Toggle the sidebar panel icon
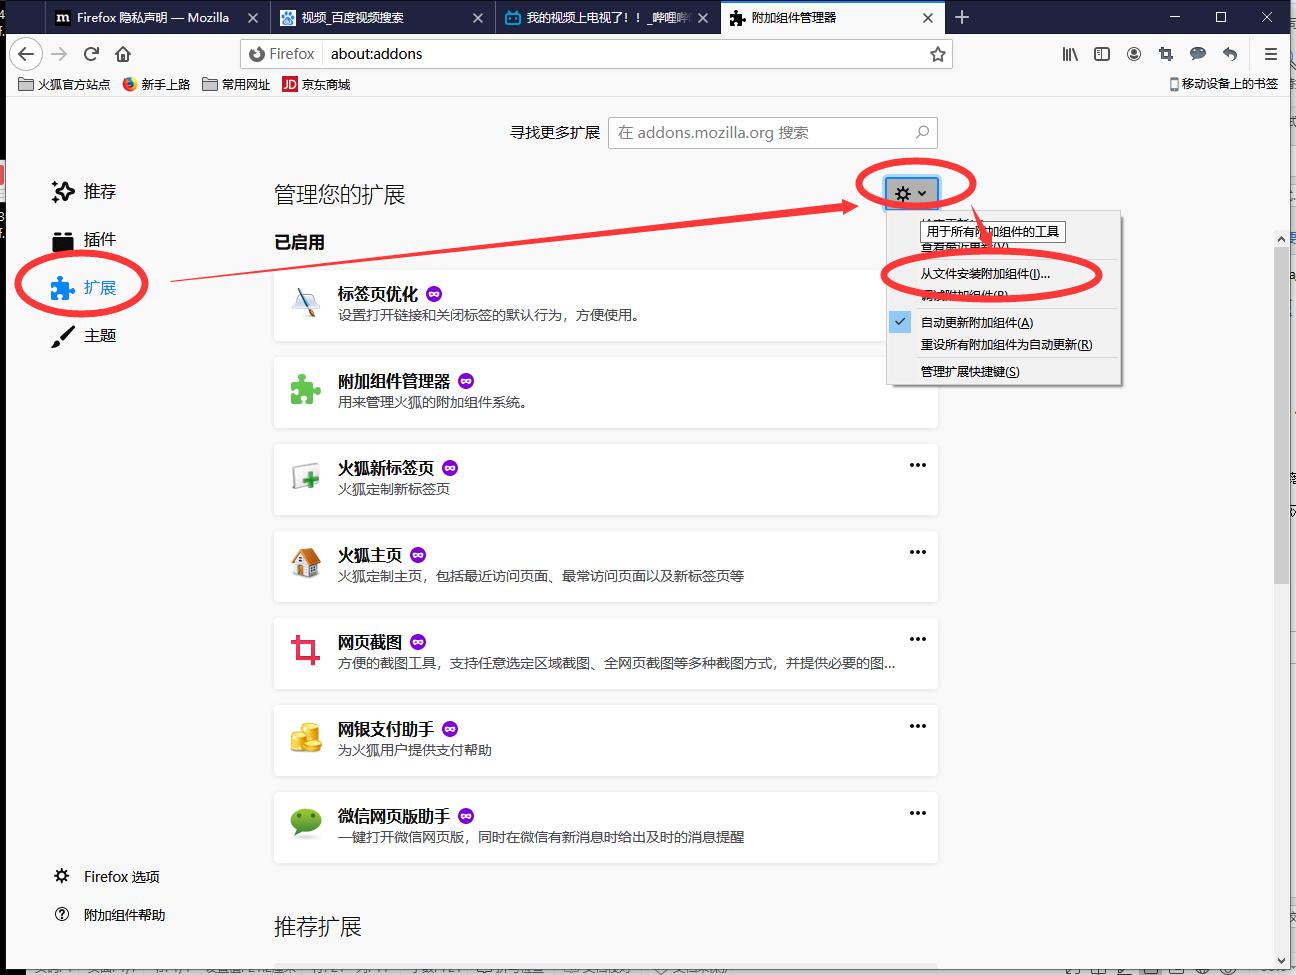1296x975 pixels. 1101,54
